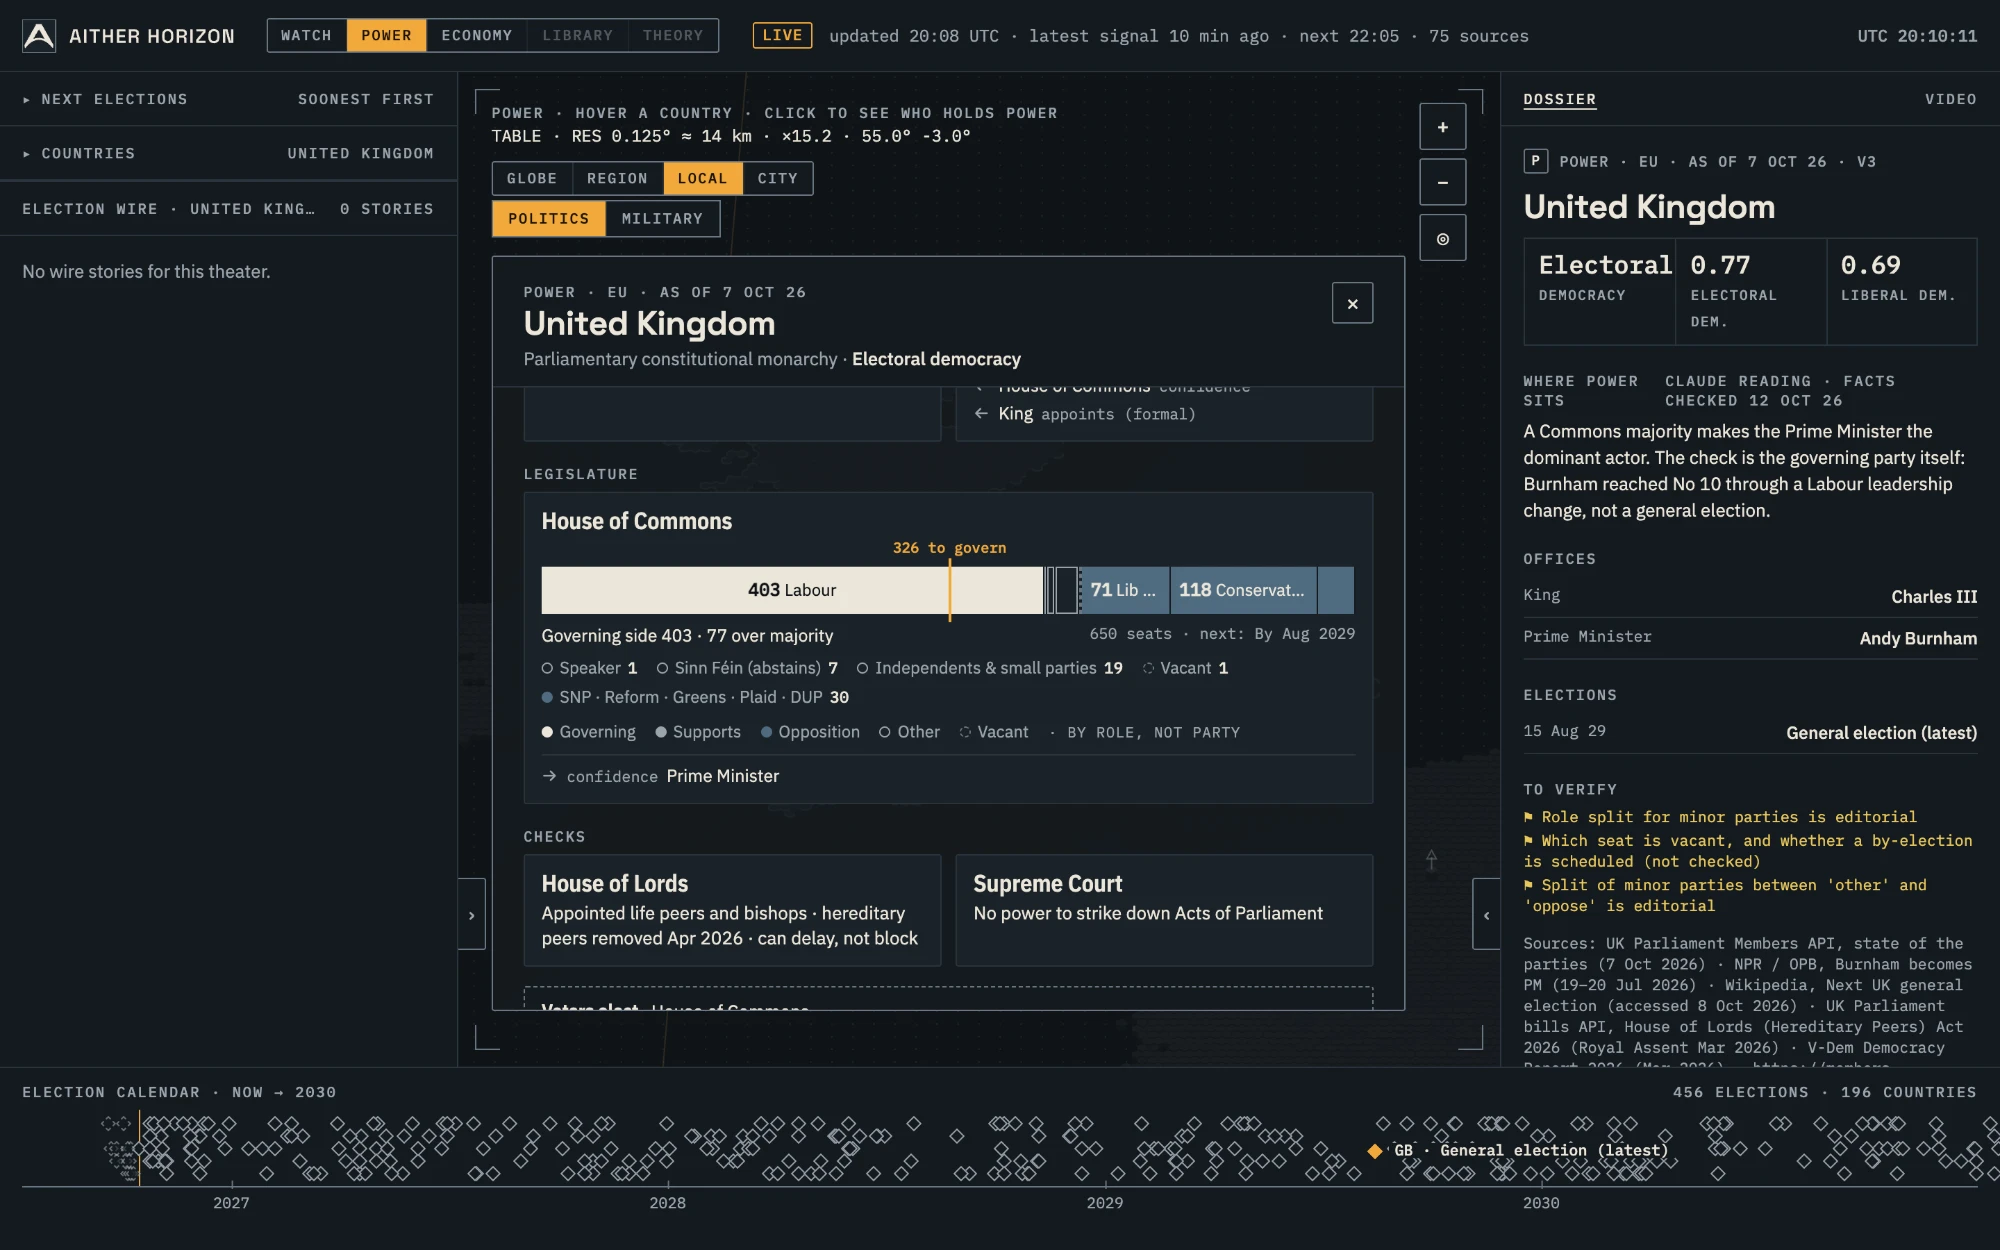Click the '326 to govern' threshold label

coord(949,548)
